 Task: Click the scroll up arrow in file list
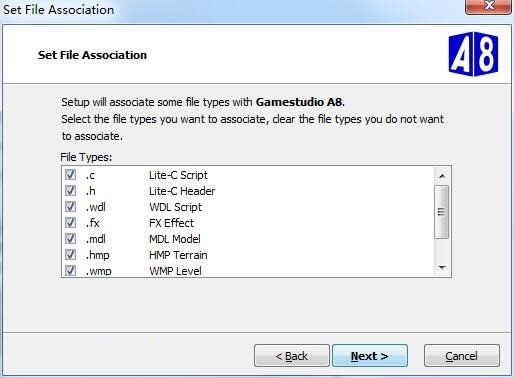tap(442, 176)
